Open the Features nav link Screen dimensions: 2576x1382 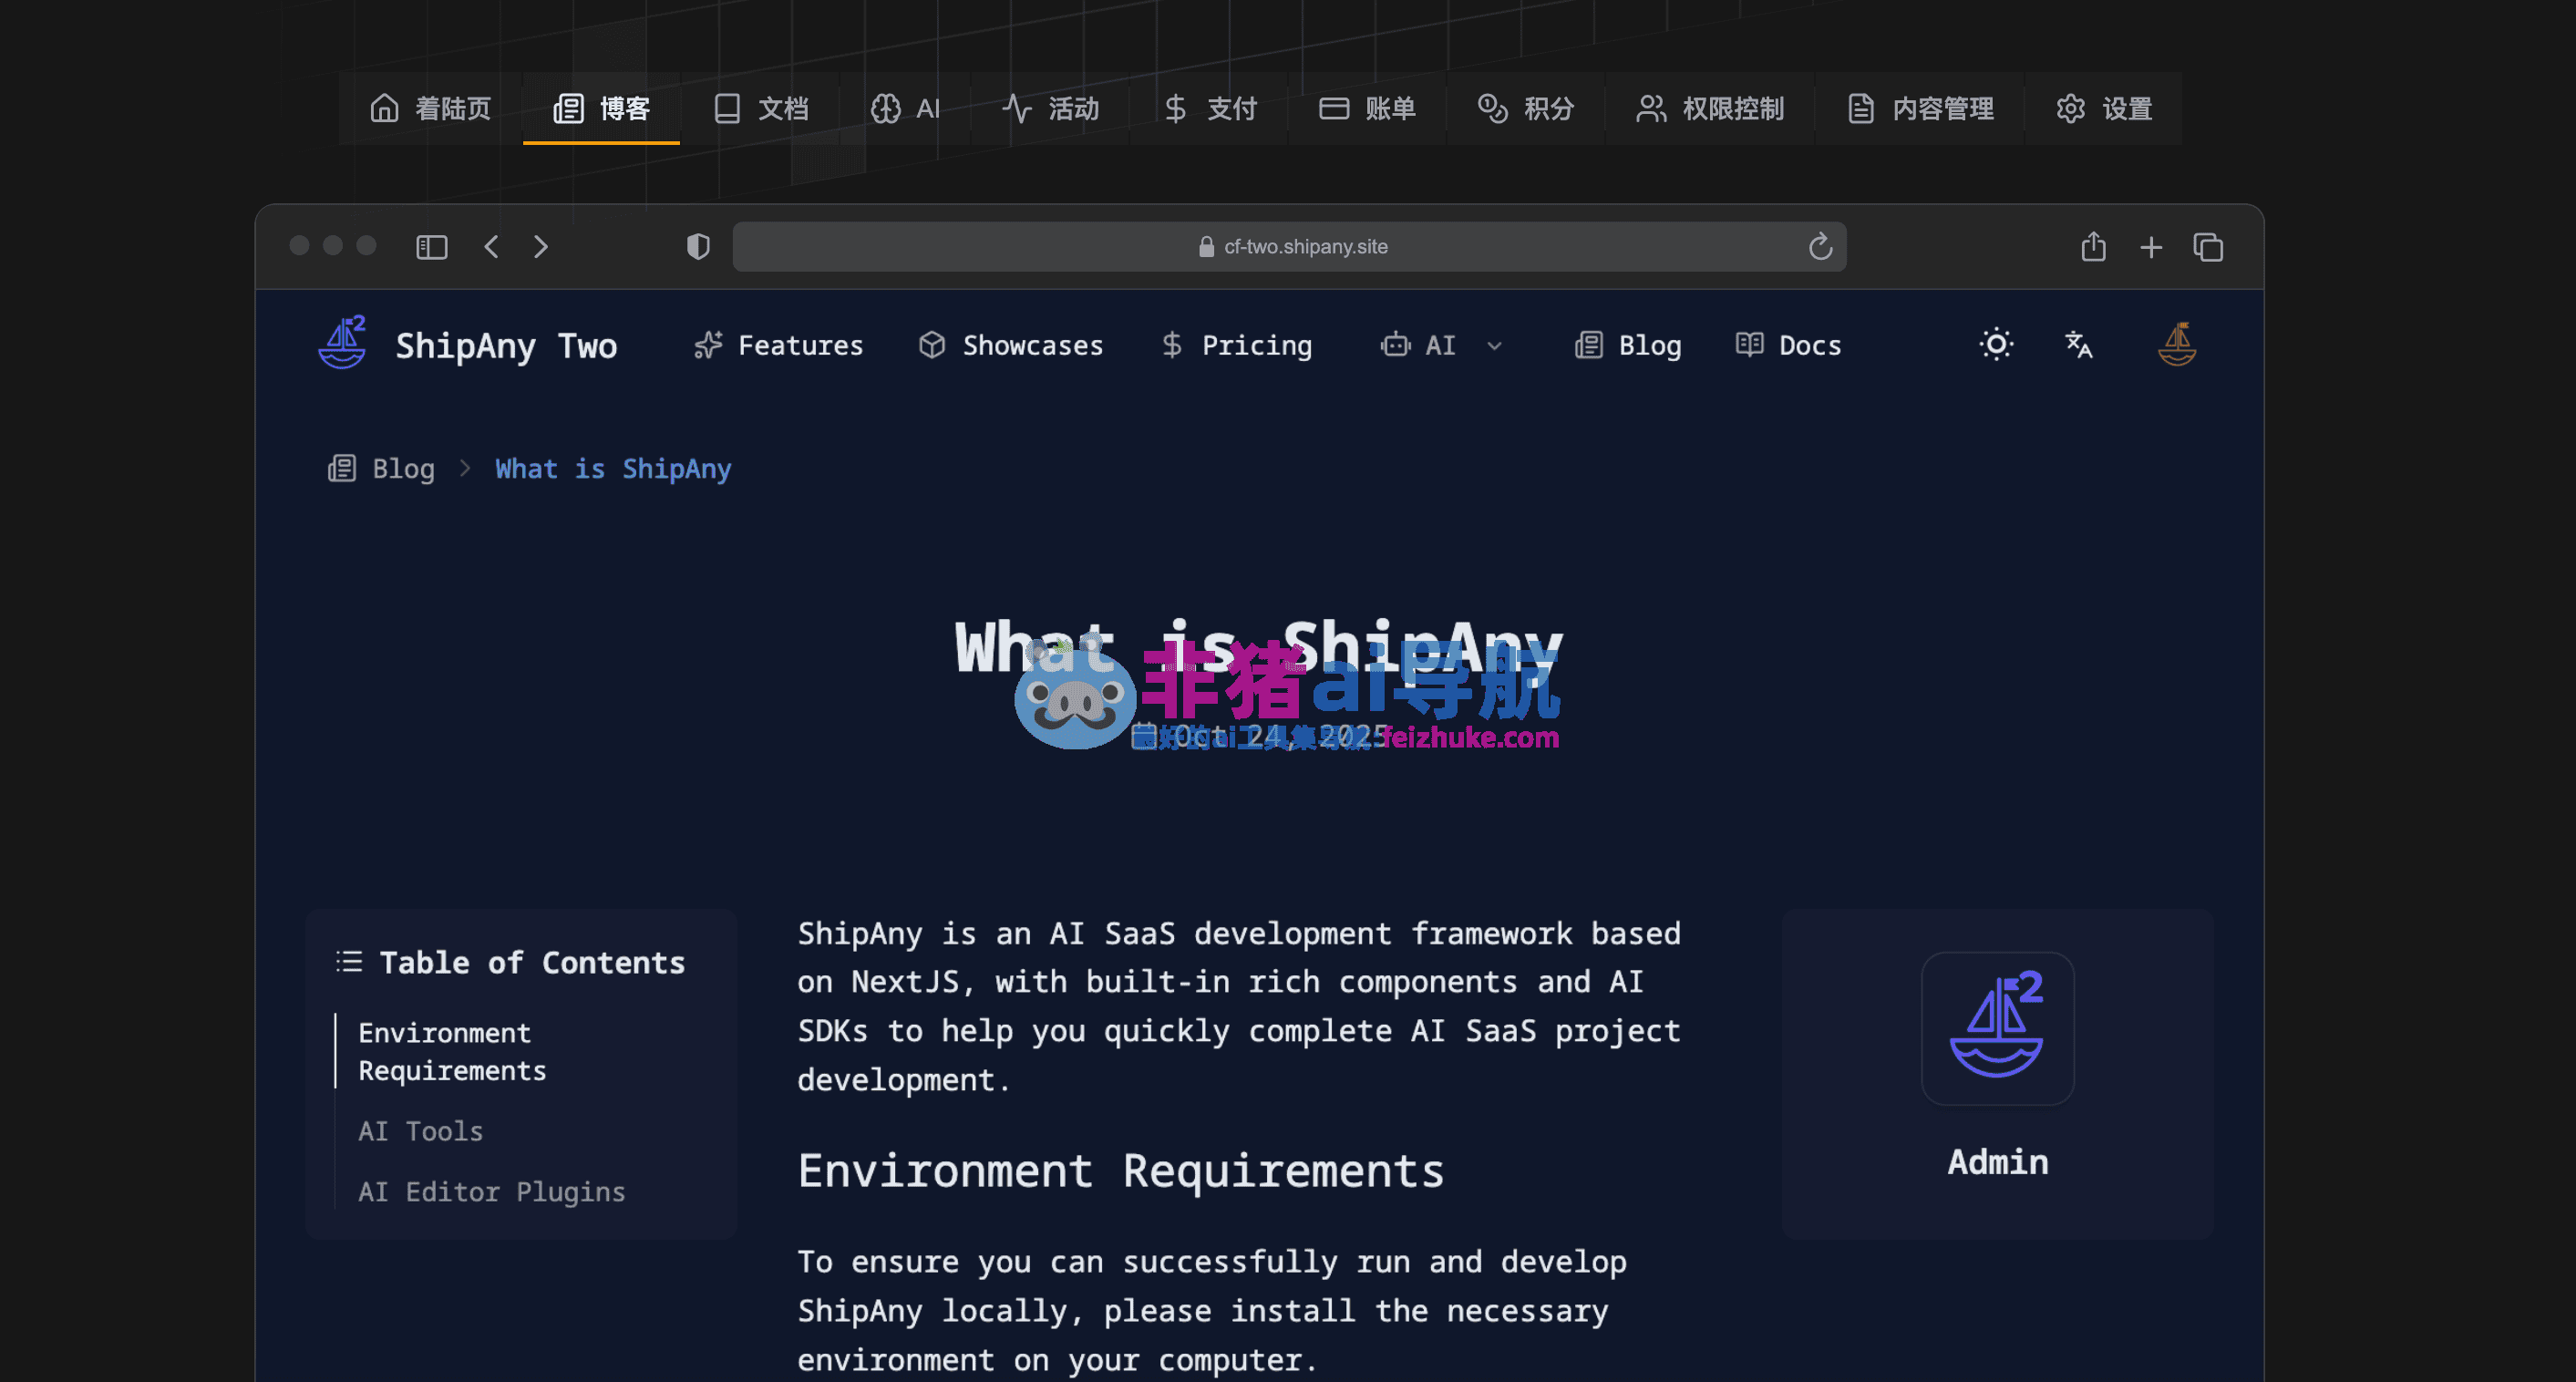click(778, 346)
